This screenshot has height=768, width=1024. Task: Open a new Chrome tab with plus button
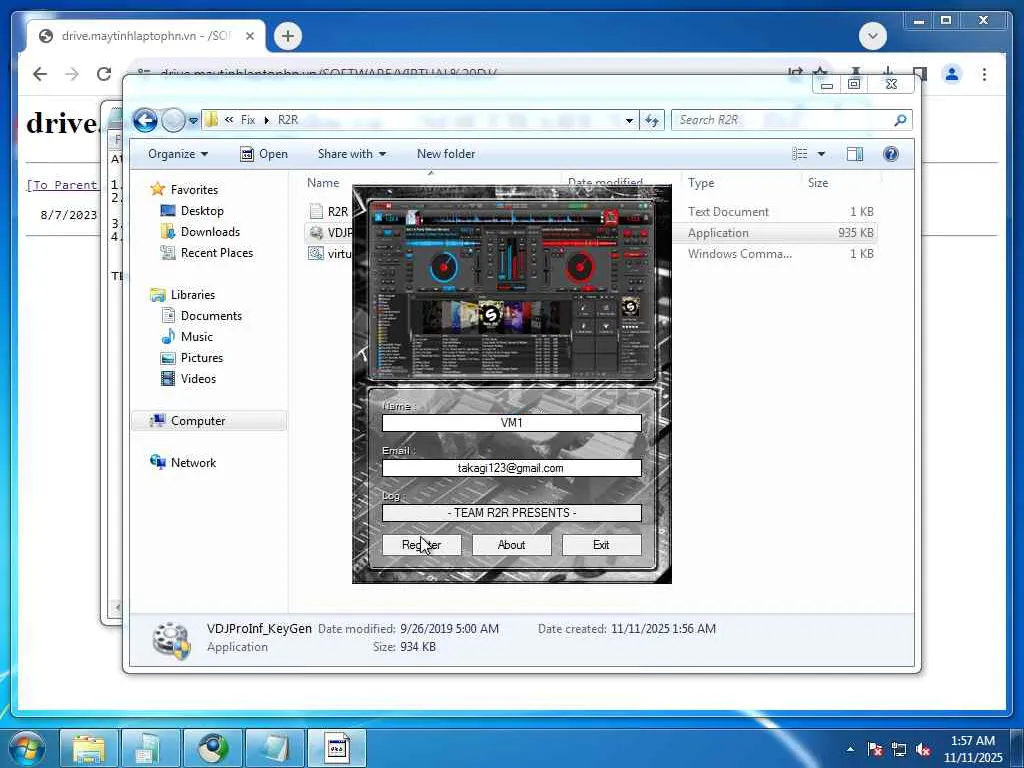coord(287,36)
